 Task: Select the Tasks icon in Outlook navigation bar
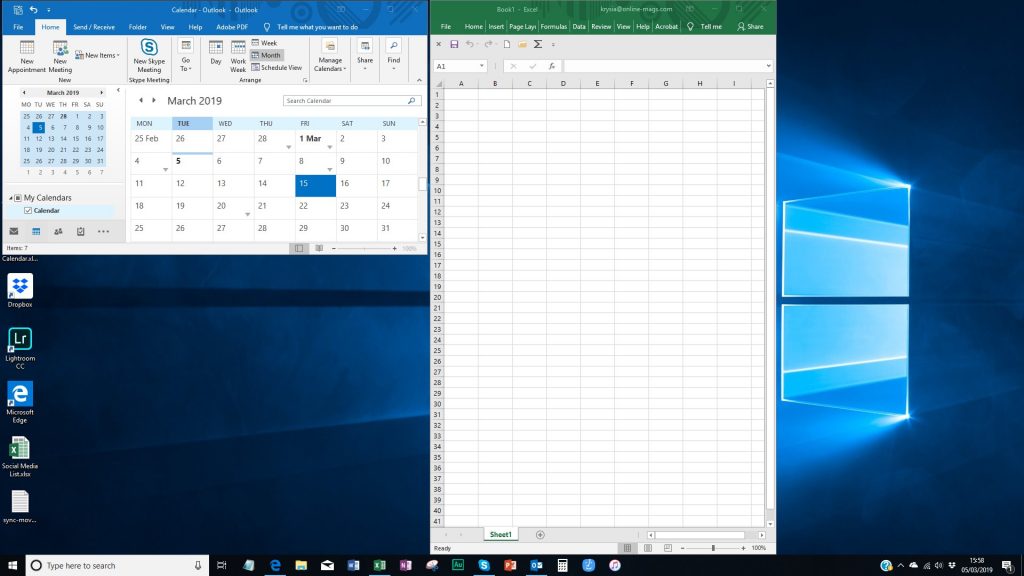click(x=79, y=231)
